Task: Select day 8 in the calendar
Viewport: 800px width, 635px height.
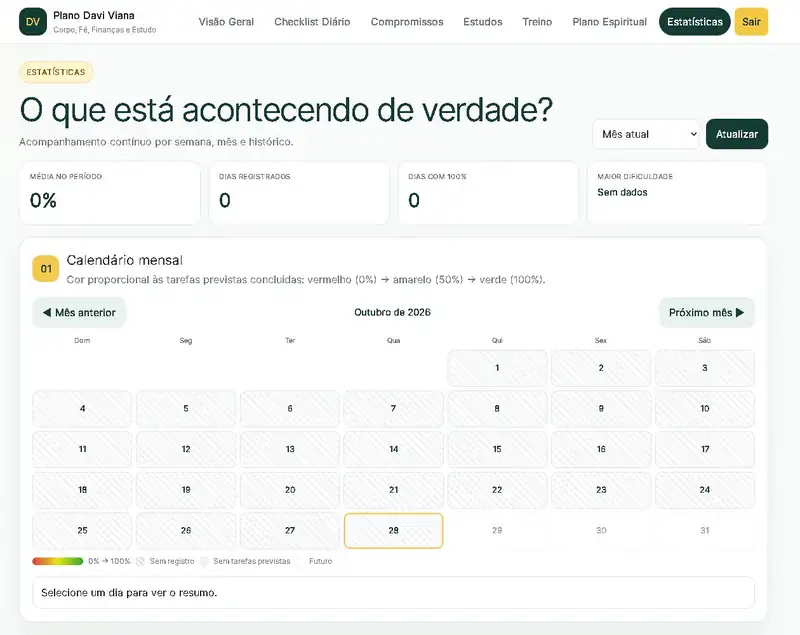Action: coord(497,409)
